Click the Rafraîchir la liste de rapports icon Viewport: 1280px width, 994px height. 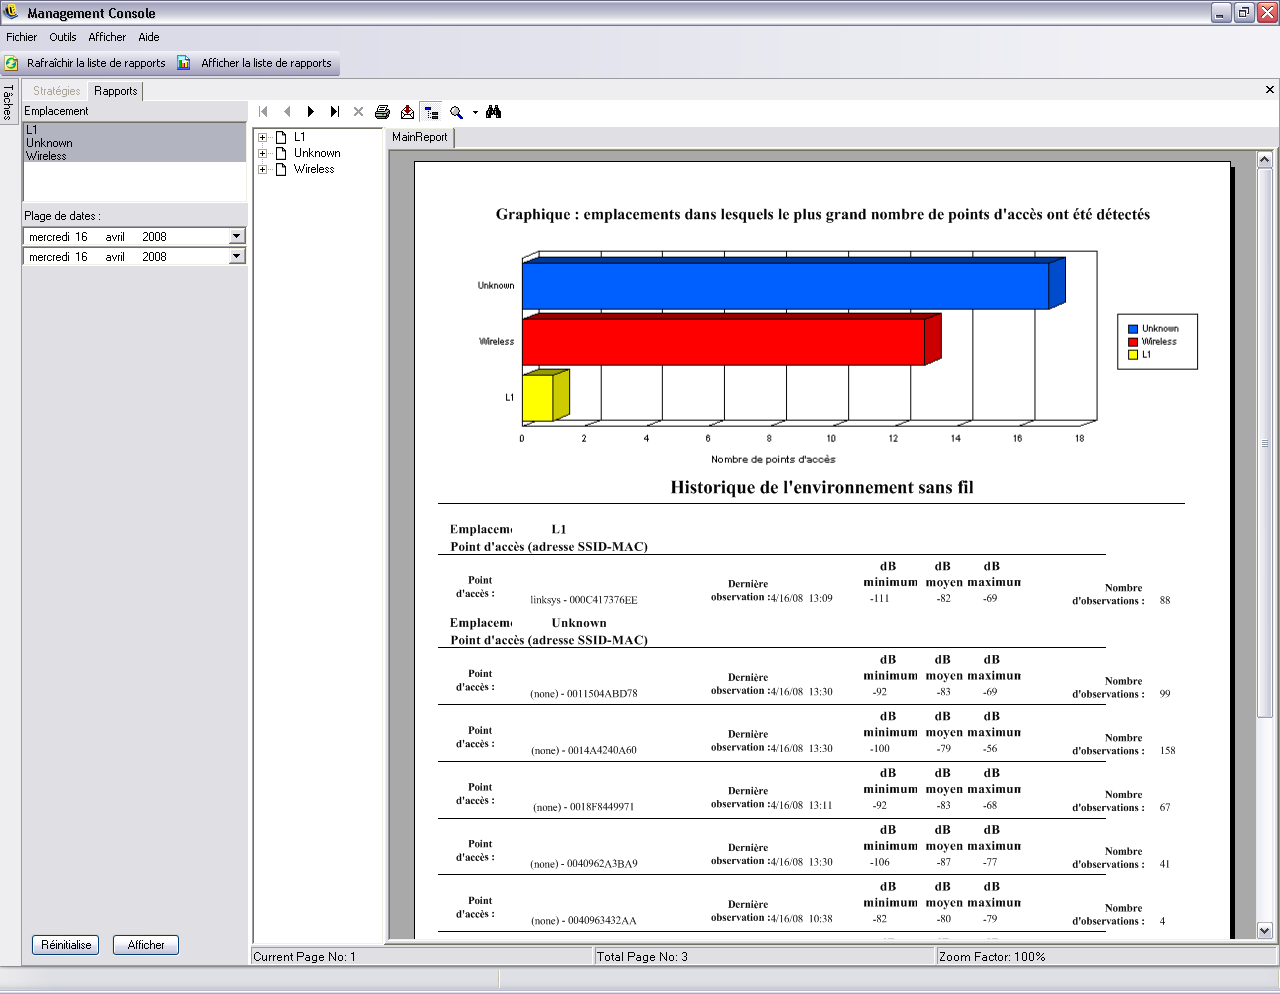tap(11, 63)
